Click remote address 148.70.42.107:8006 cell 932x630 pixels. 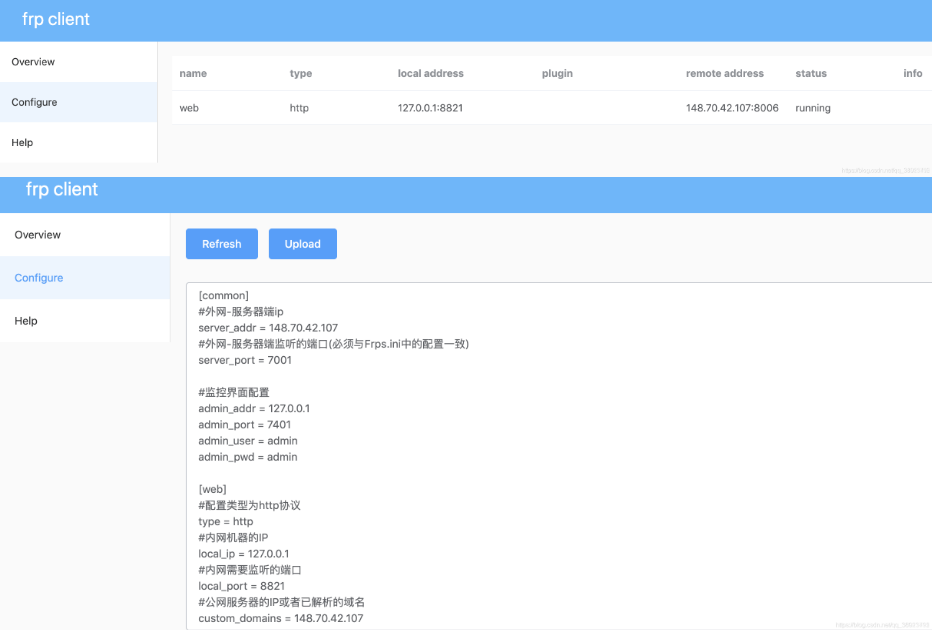tap(732, 108)
